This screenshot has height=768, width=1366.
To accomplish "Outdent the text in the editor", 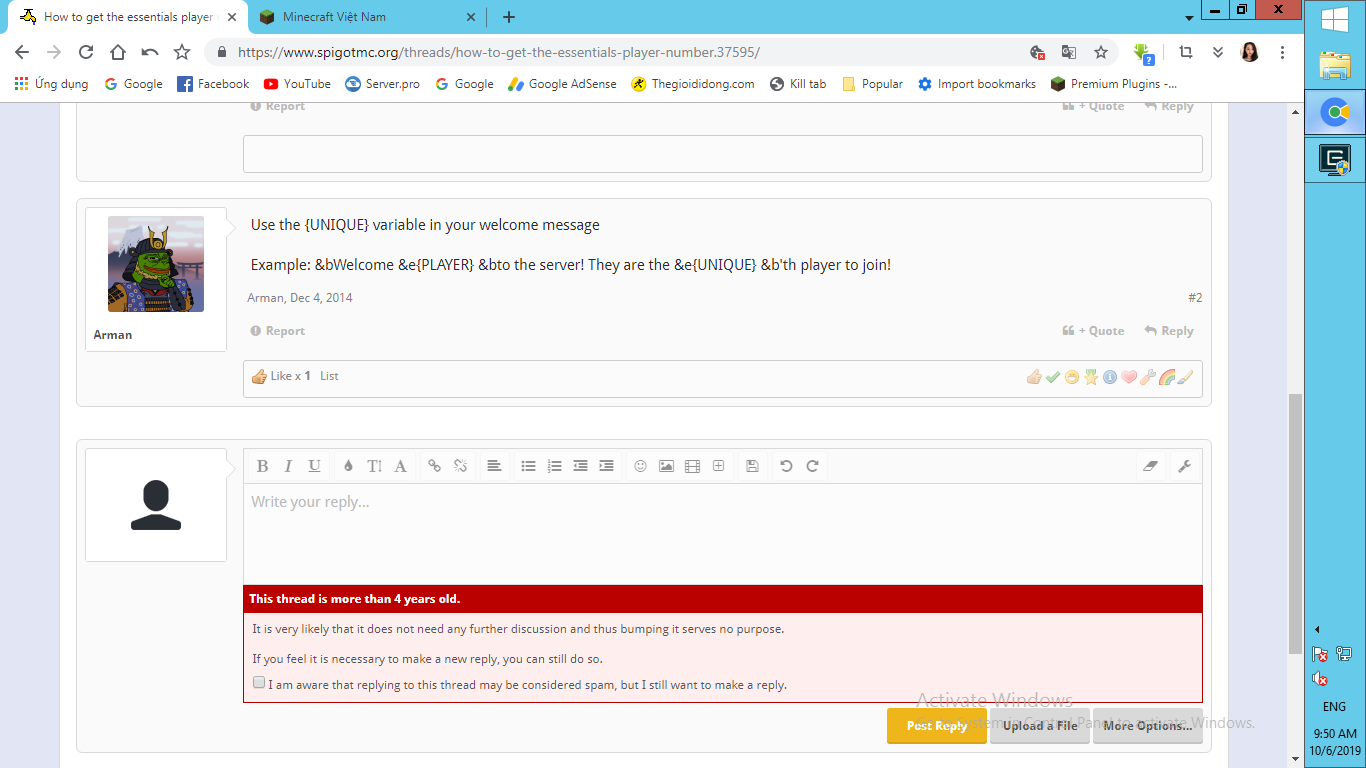I will pyautogui.click(x=580, y=466).
